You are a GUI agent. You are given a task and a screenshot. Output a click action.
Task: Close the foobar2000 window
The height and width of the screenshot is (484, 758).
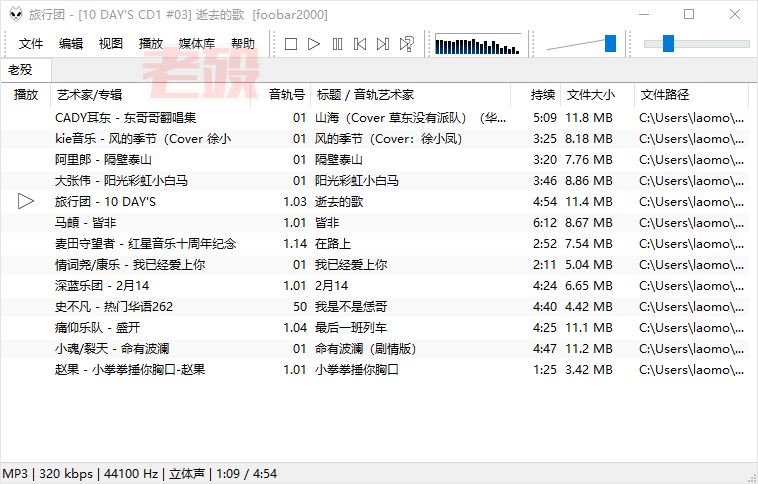[735, 14]
